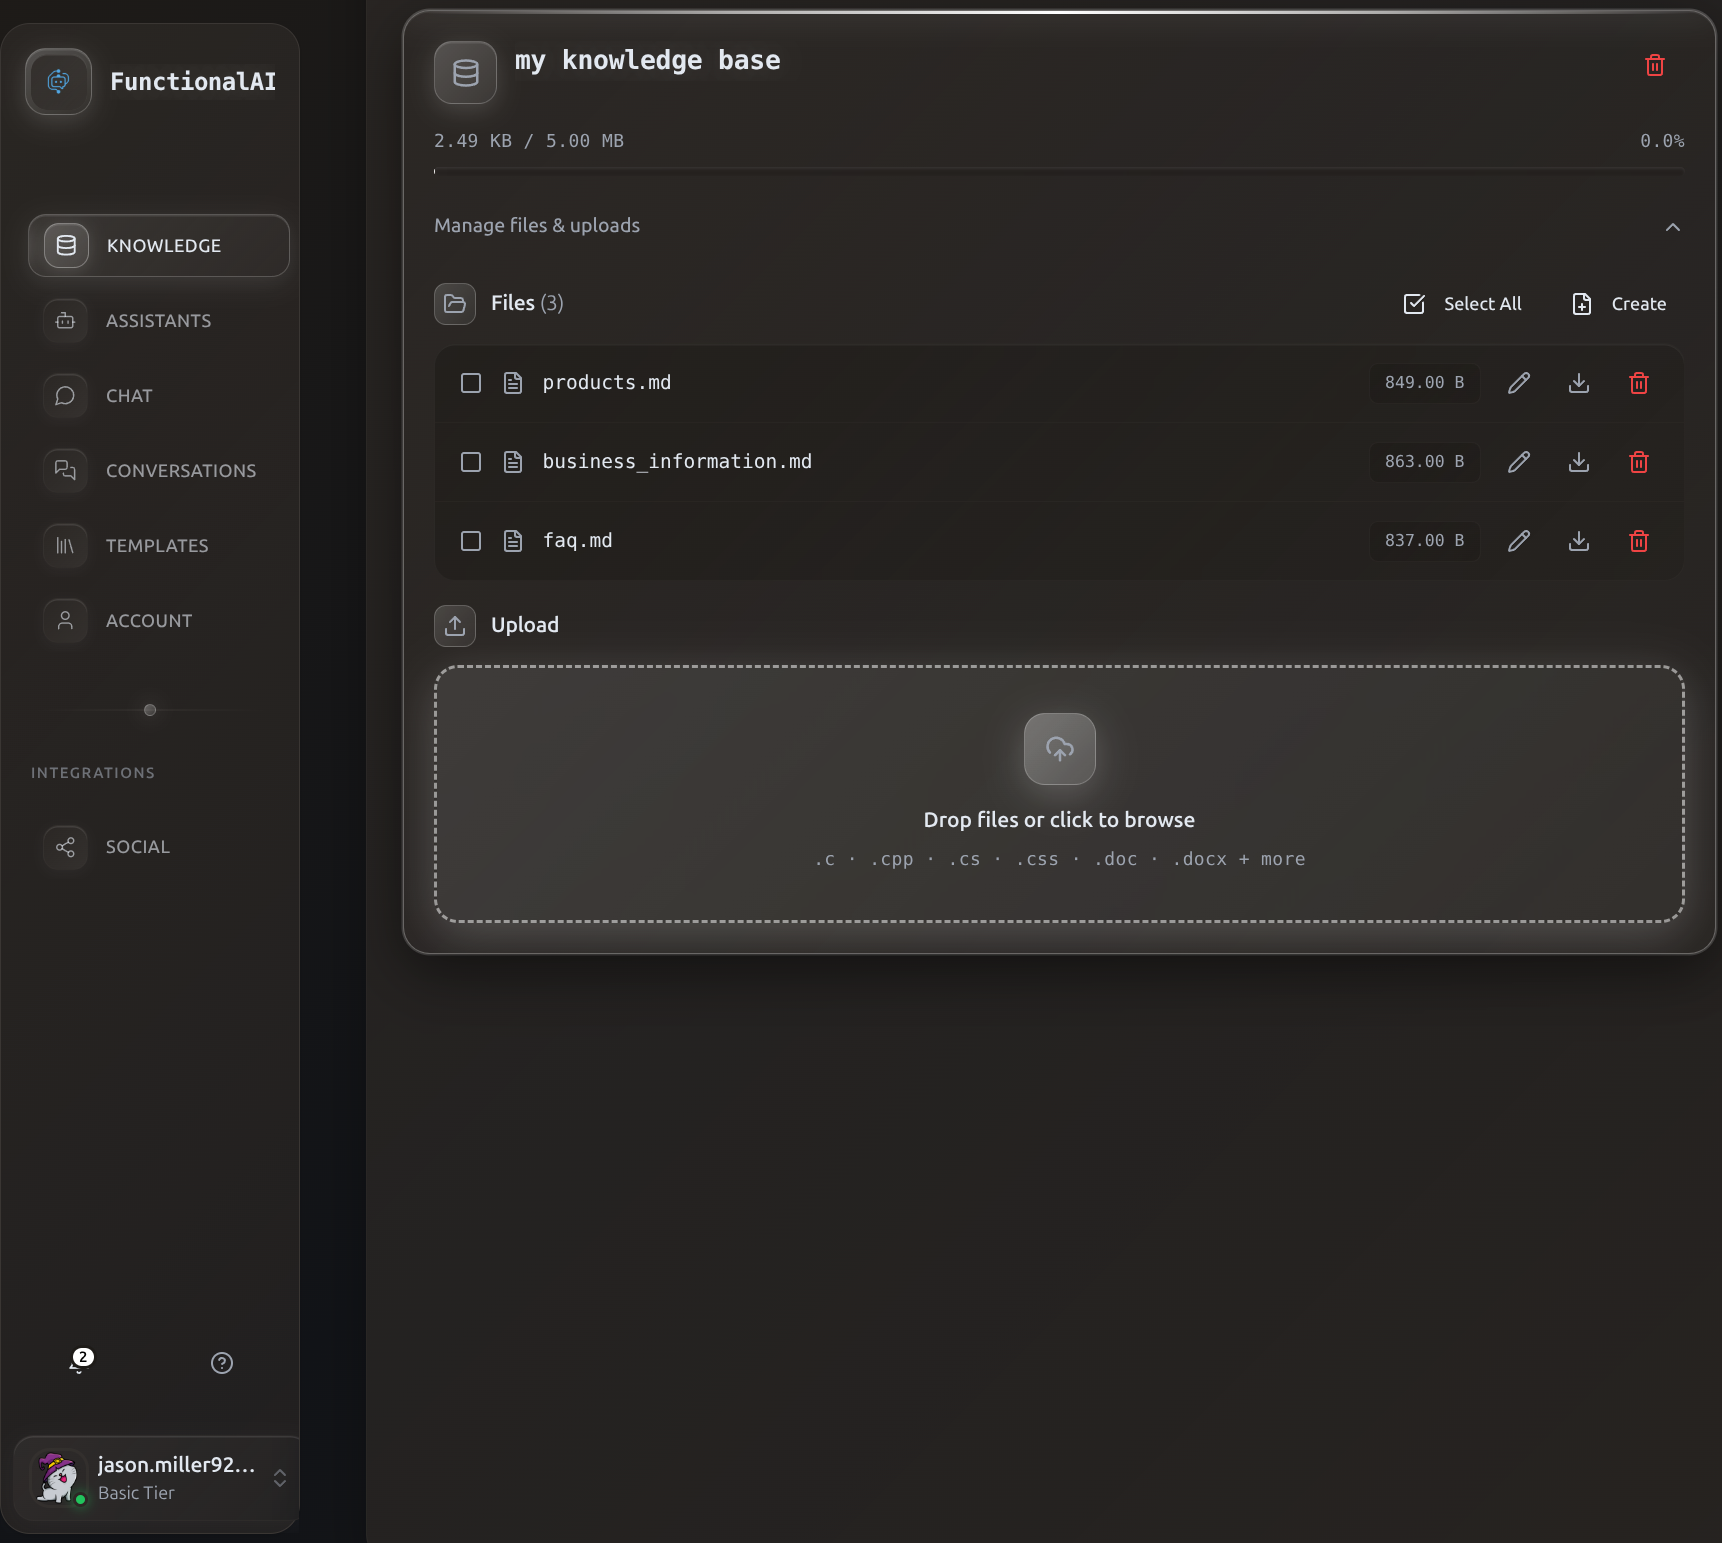
Task: Select the Knowledge database icon in sidebar
Action: [64, 245]
